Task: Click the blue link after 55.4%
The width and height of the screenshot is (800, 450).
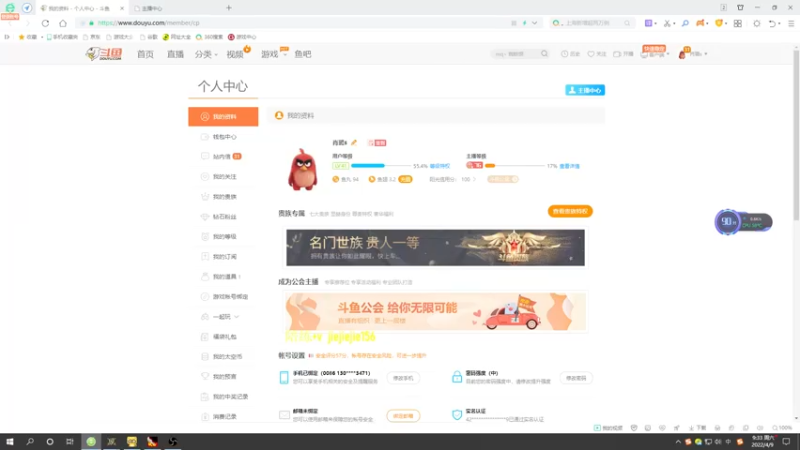Action: pyautogui.click(x=440, y=166)
